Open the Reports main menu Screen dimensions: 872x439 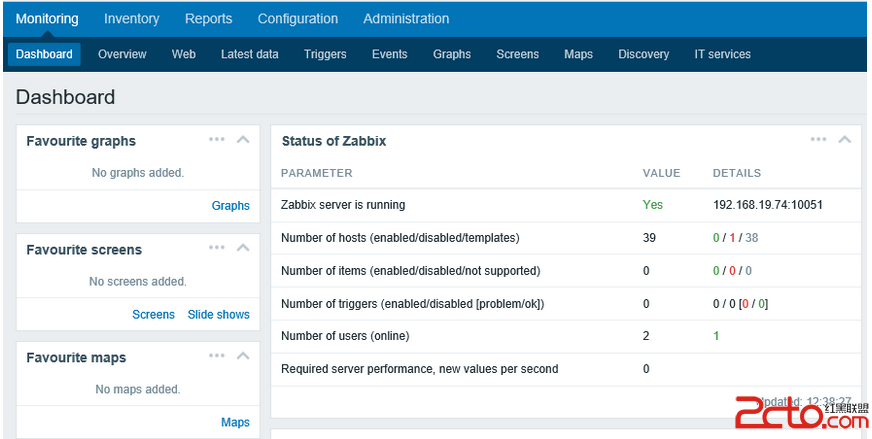pyautogui.click(x=209, y=18)
